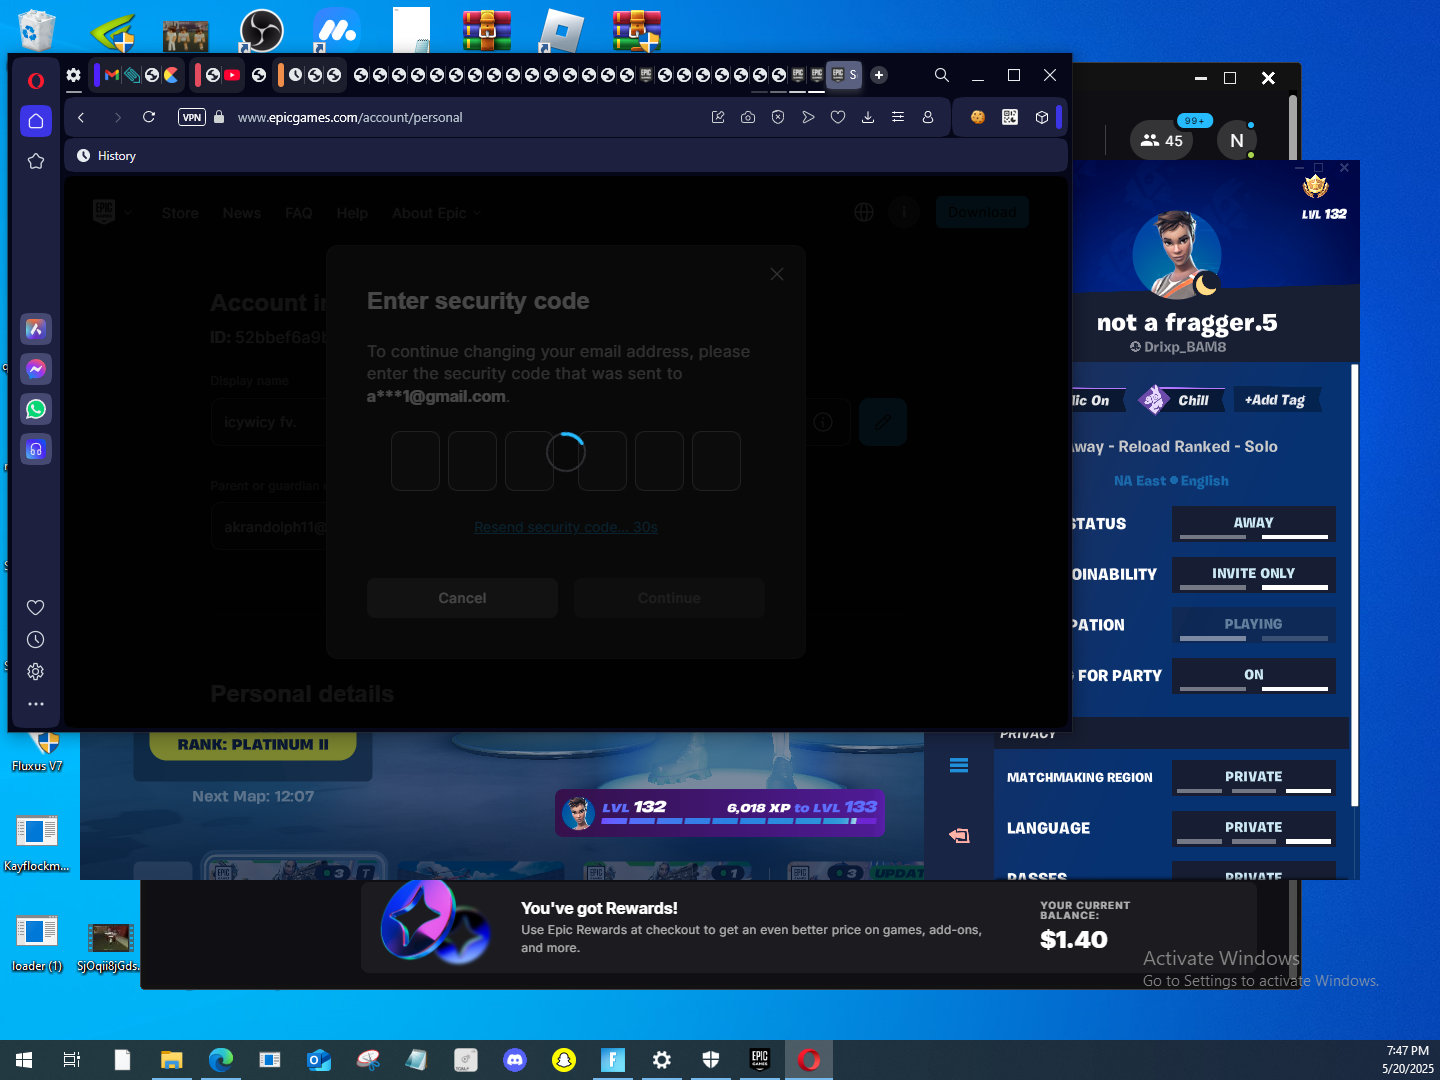Click the Download button on Epic site
The image size is (1440, 1080).
pos(982,212)
